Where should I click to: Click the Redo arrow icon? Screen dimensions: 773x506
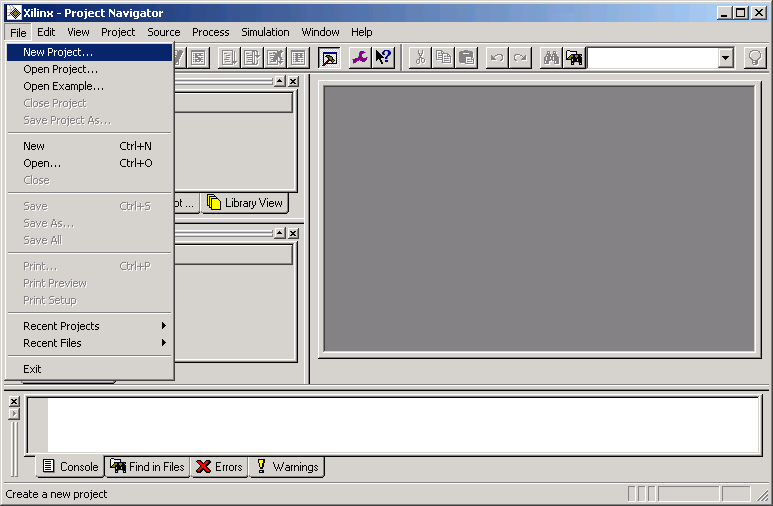pyautogui.click(x=520, y=58)
